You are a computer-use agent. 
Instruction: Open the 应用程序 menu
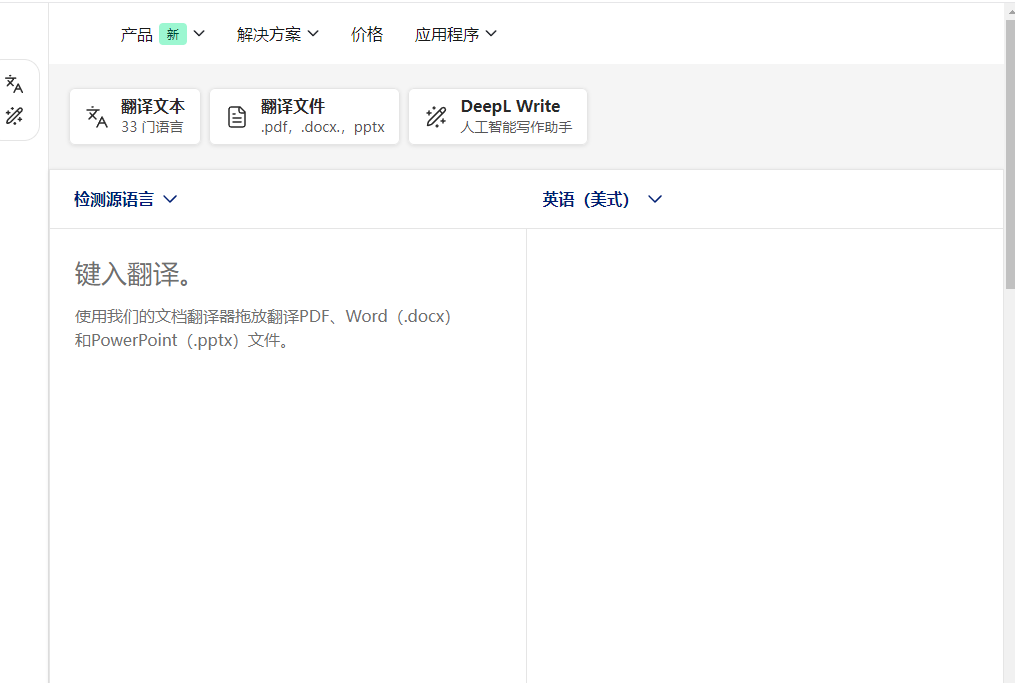pyautogui.click(x=456, y=34)
